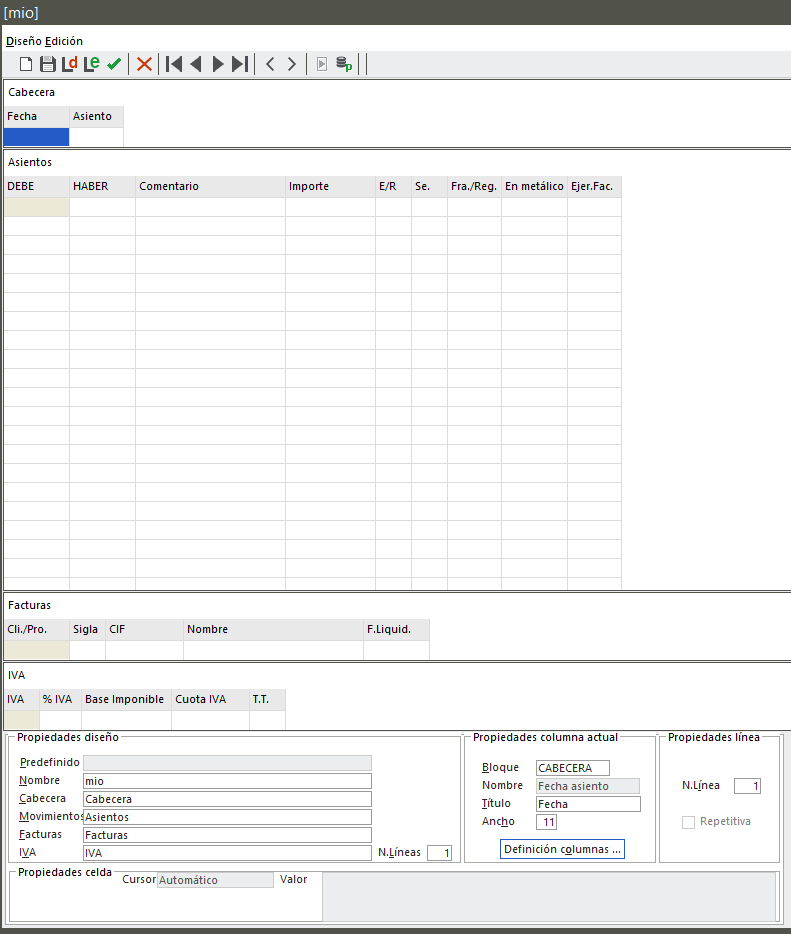Image resolution: width=791 pixels, height=934 pixels.
Task: Click the IVA design name field
Action: (228, 853)
